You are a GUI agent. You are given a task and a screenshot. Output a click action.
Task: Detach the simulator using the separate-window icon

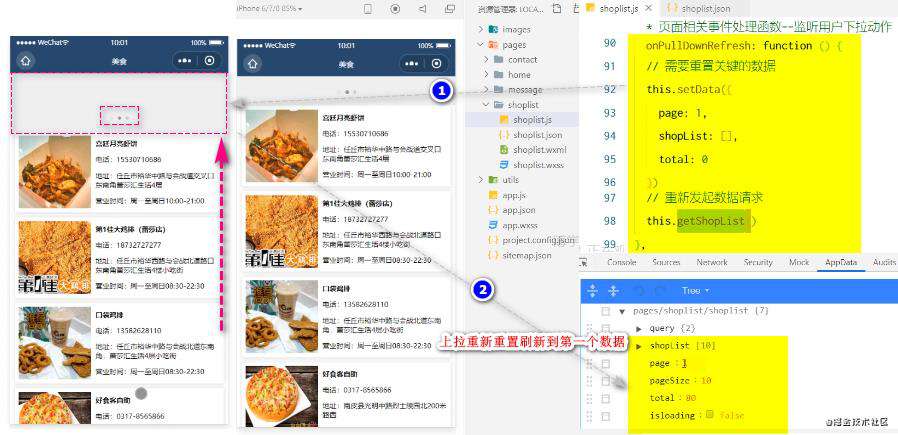[x=450, y=9]
